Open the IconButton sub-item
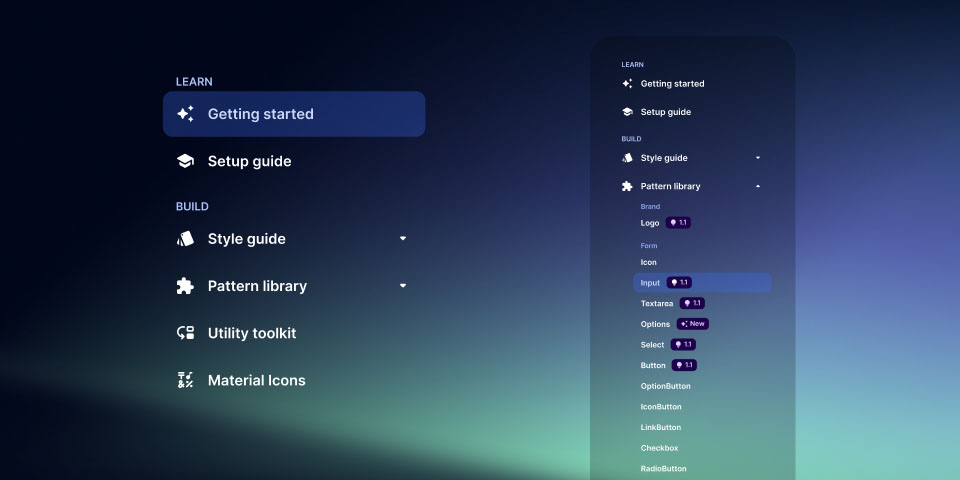960x480 pixels. pos(661,407)
